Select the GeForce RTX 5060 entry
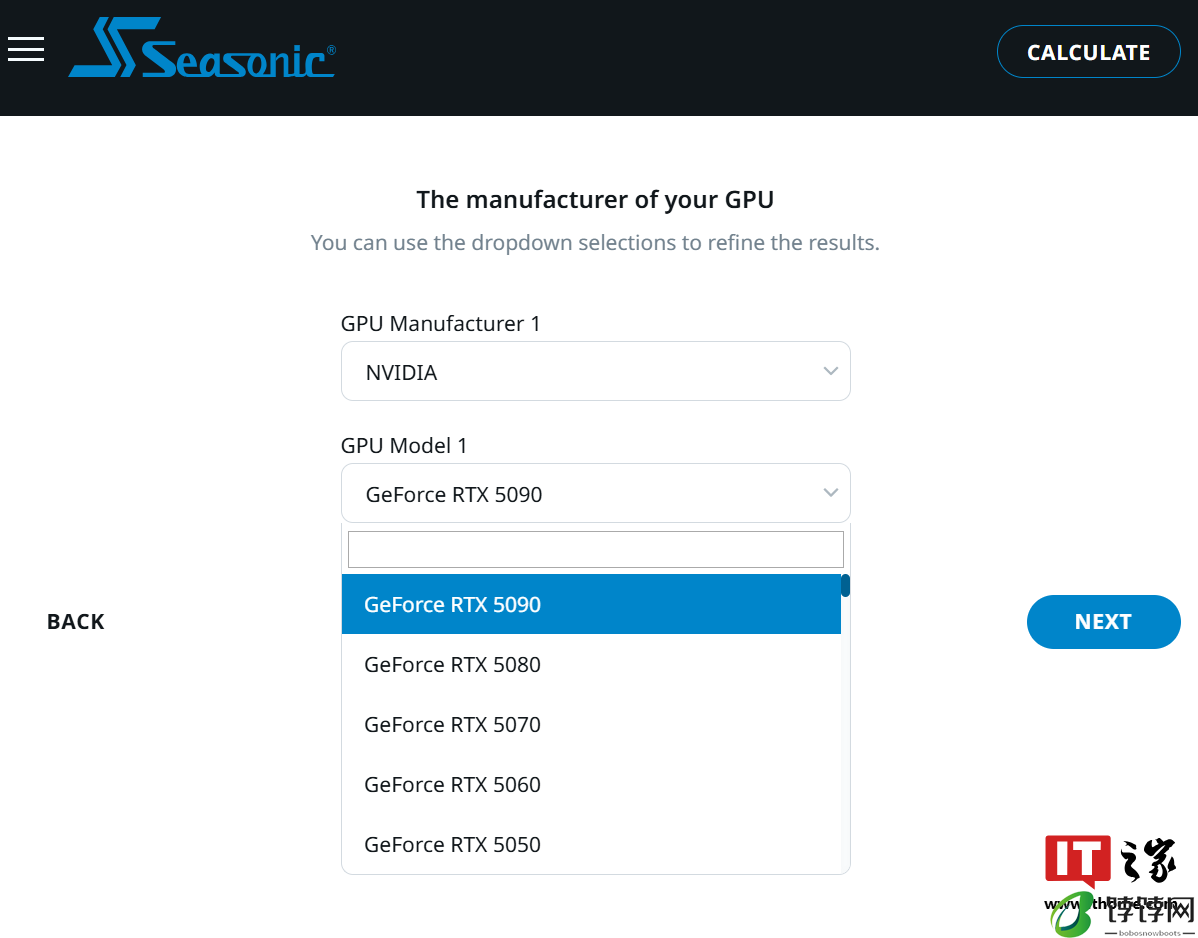This screenshot has width=1198, height=938. [x=591, y=784]
